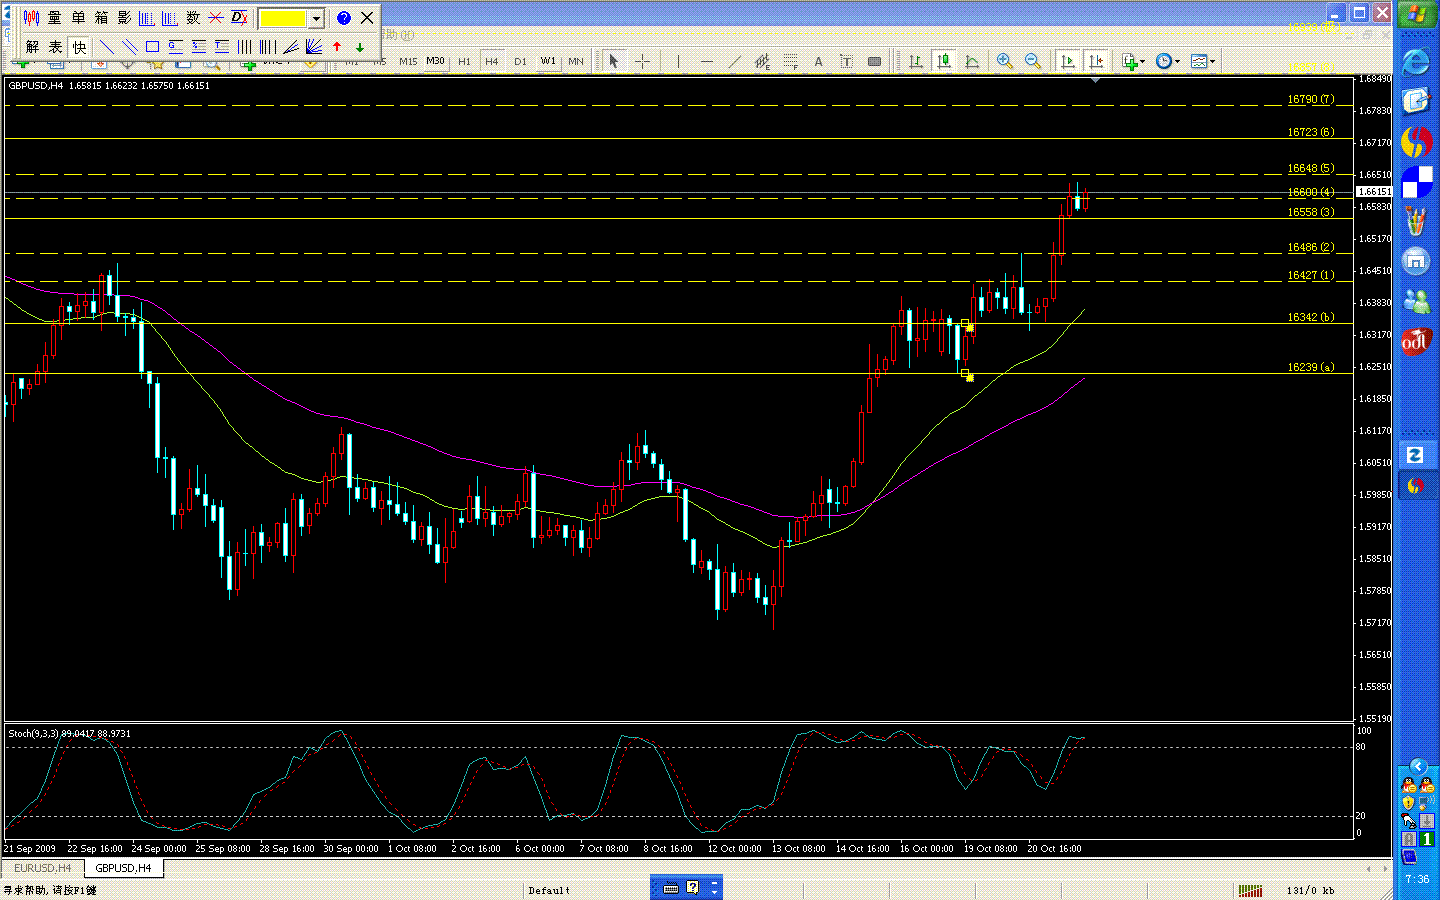This screenshot has width=1440, height=900.
Task: Click the 16239 (a) level label
Action: (1310, 367)
